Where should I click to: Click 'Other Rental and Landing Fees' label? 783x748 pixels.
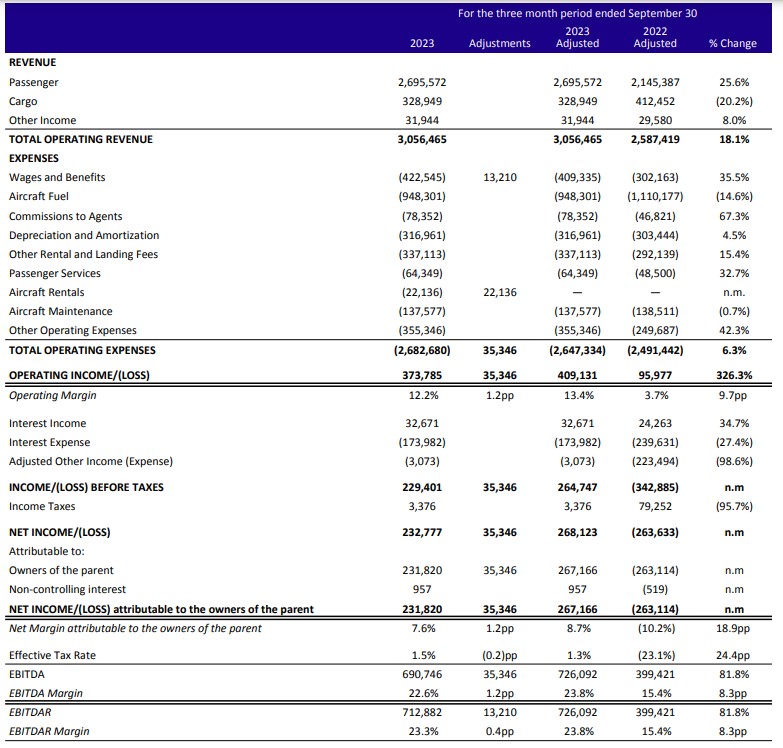tap(83, 254)
